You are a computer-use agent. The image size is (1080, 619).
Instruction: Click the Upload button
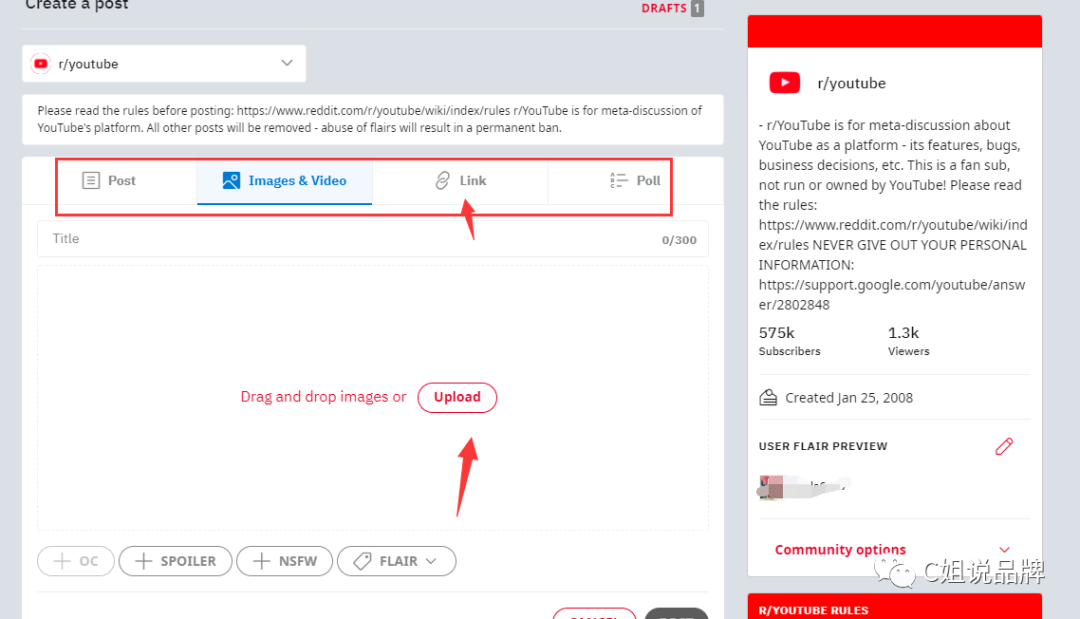(457, 397)
